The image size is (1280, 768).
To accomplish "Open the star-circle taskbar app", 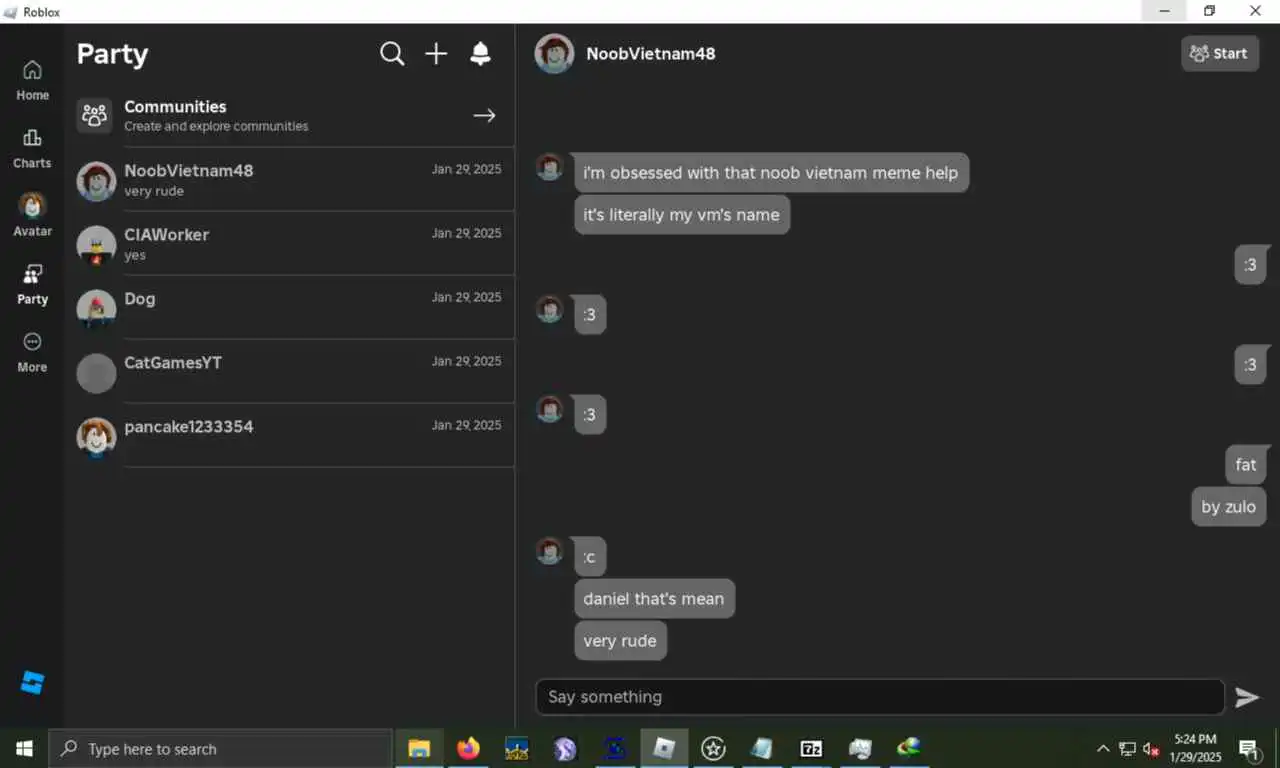I will (713, 749).
